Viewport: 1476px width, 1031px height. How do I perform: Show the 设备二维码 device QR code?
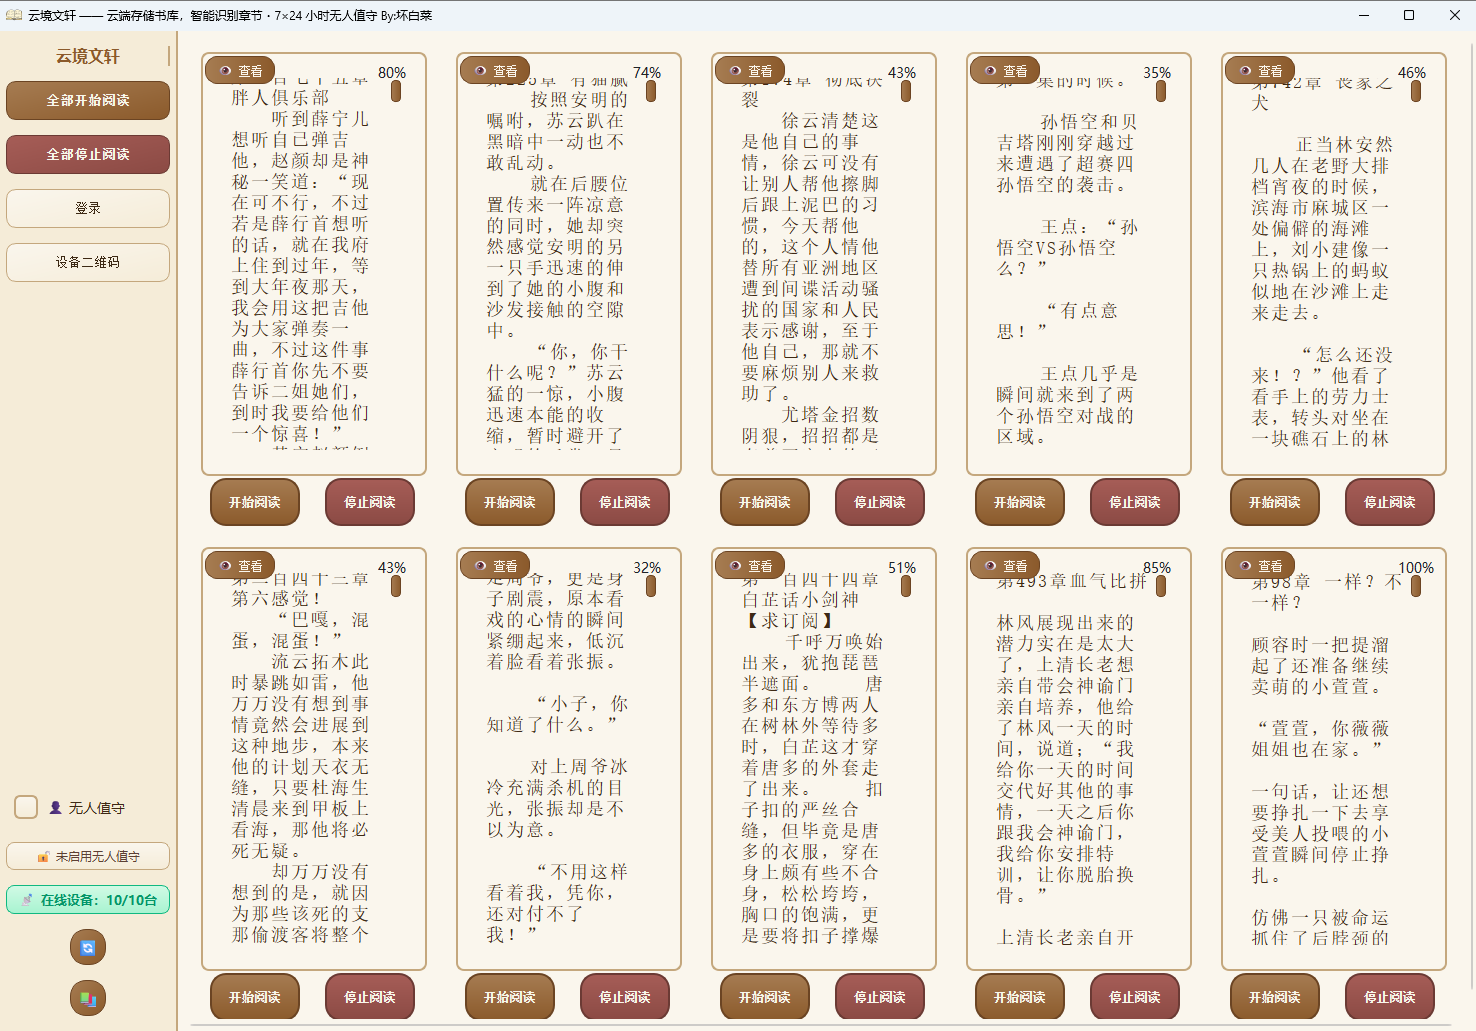click(x=88, y=262)
